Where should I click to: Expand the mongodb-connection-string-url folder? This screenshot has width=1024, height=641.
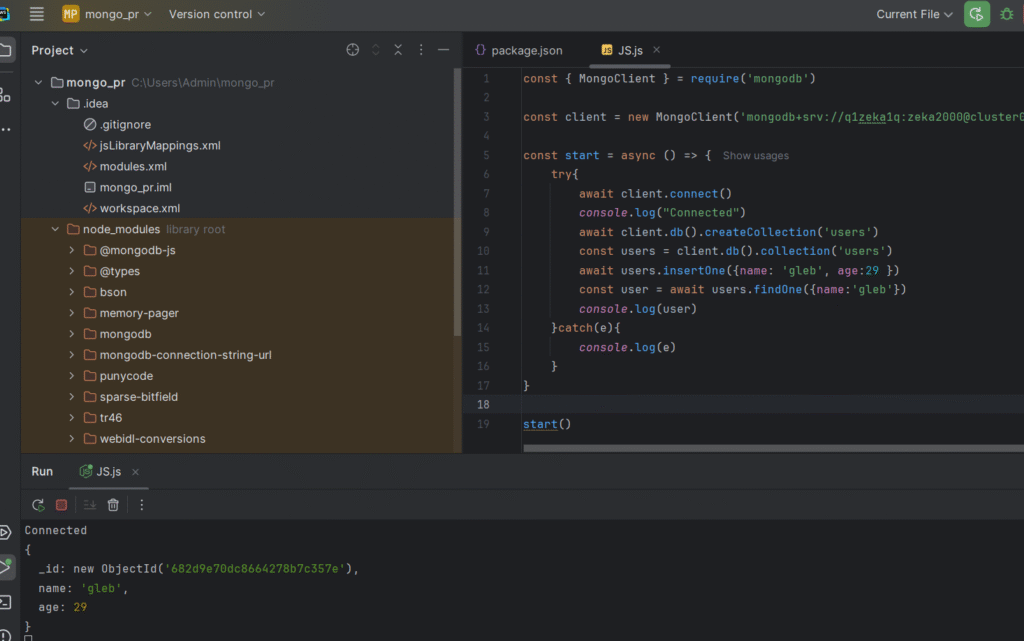[72, 354]
